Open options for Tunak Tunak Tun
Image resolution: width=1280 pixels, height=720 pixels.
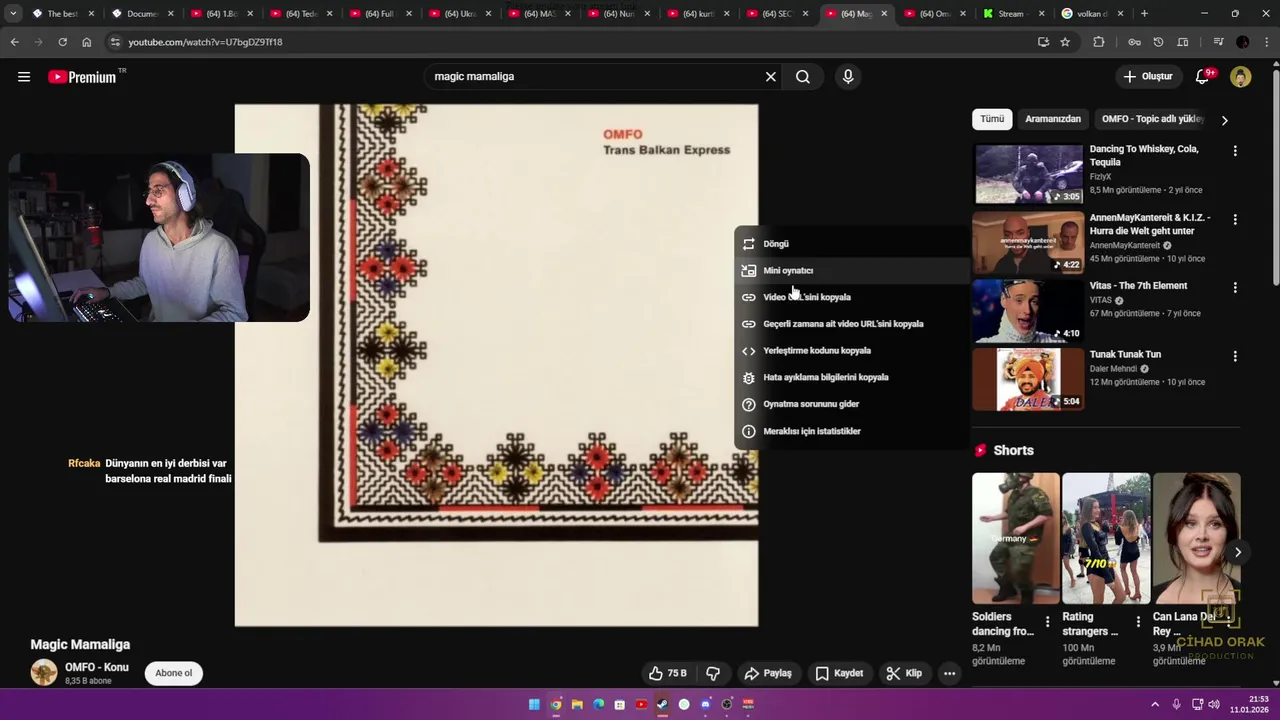click(x=1235, y=356)
